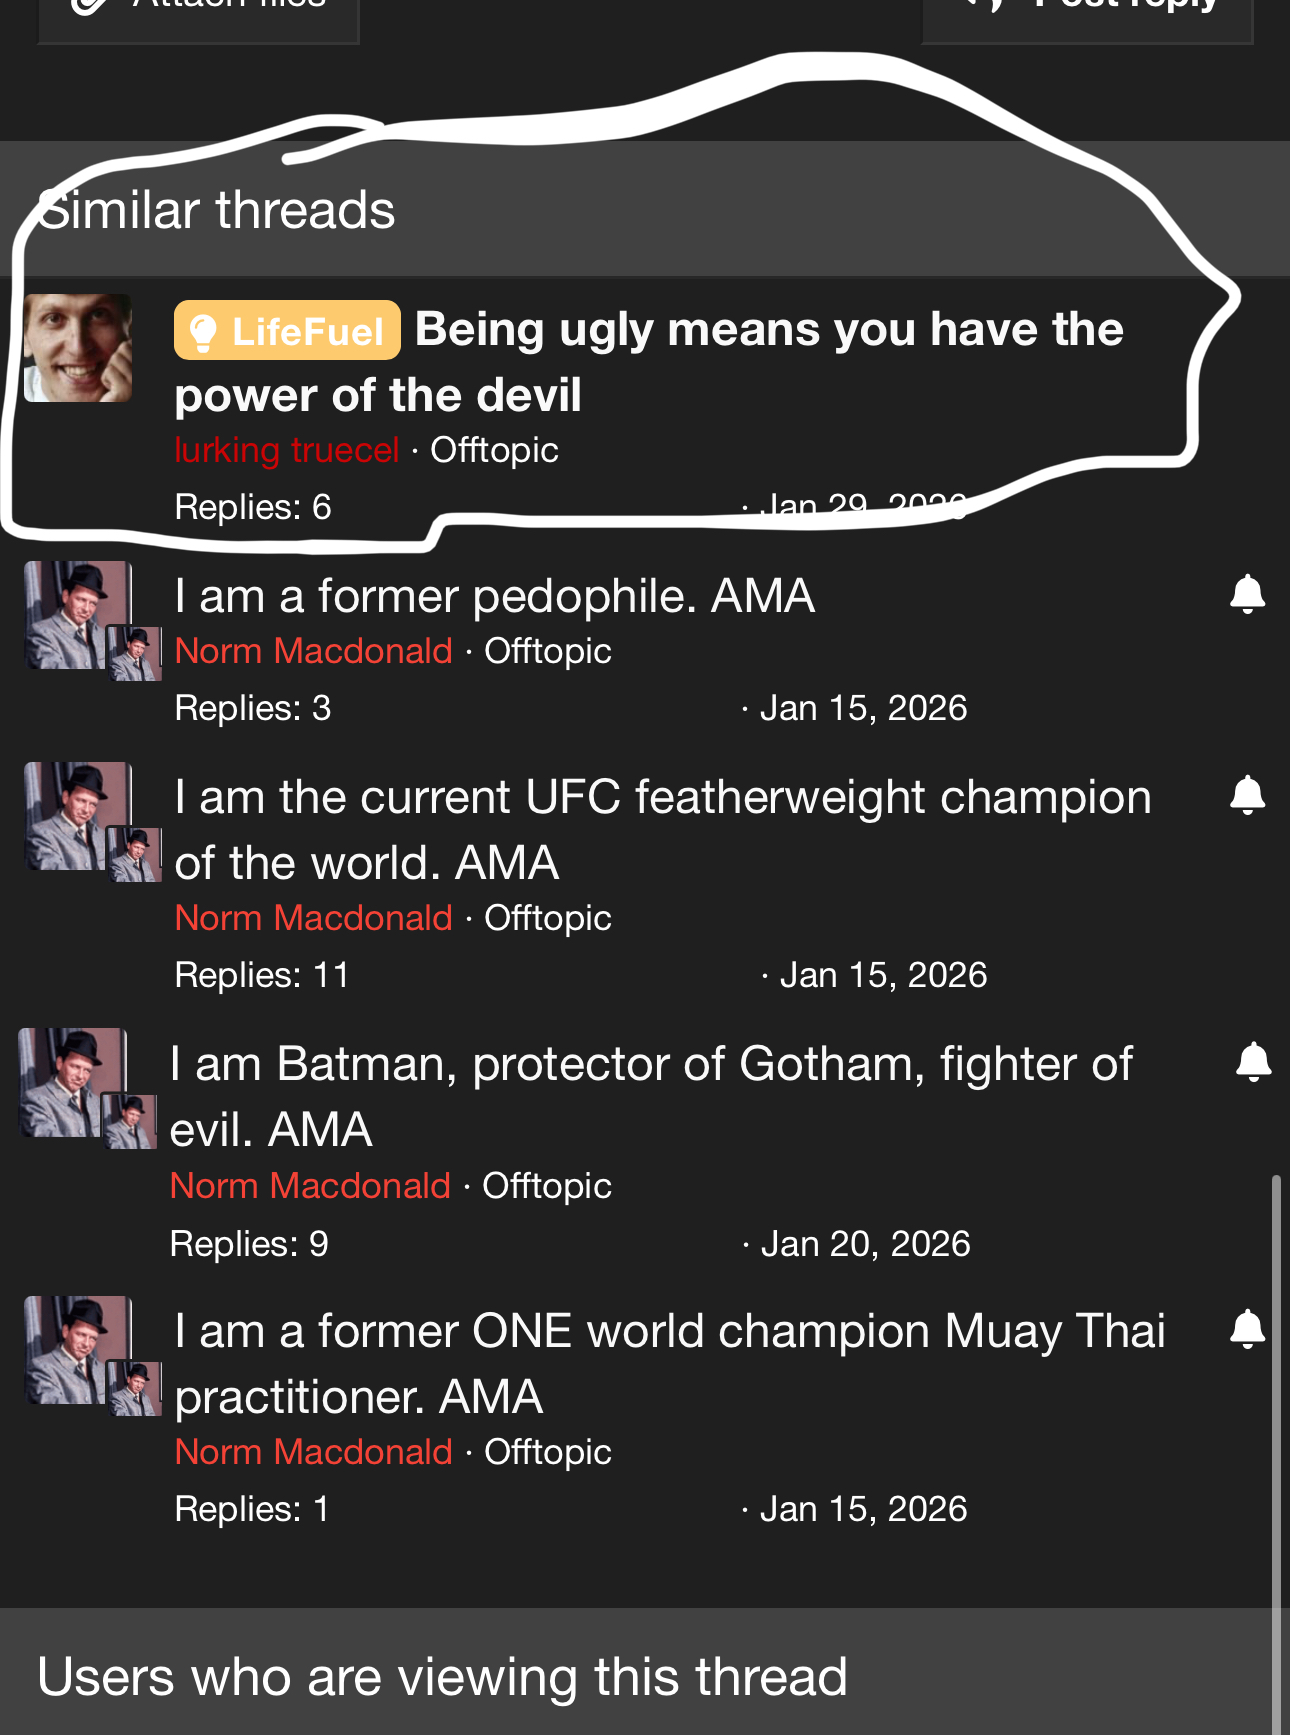The height and width of the screenshot is (1735, 1290).
Task: Click the bell icon beside the Batman thread
Action: click(1253, 1062)
